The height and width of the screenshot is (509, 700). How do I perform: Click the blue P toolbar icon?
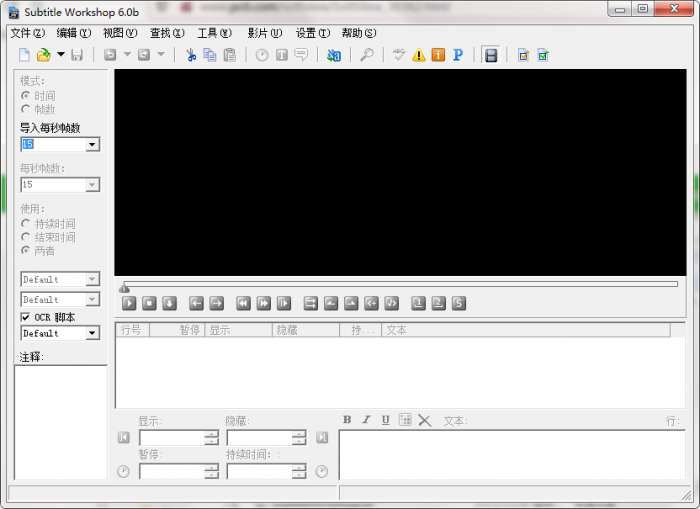[458, 55]
